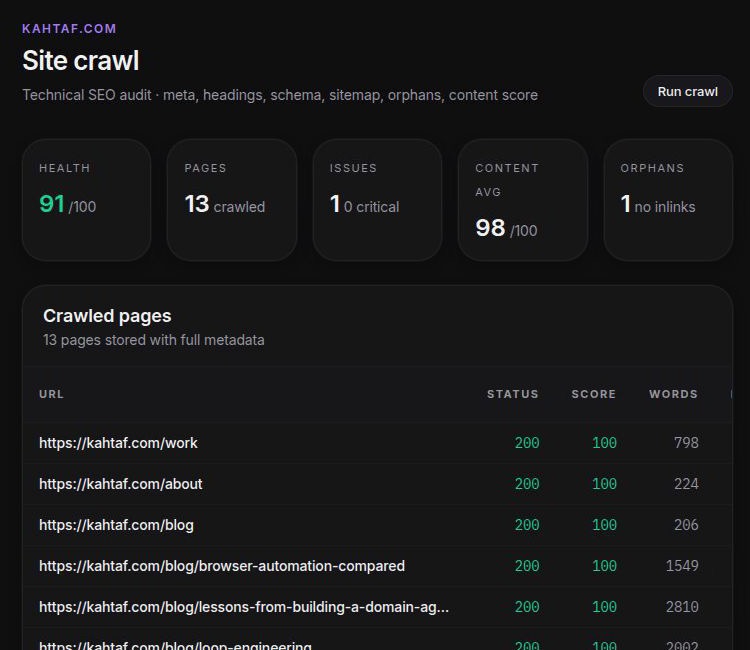Click the Technical SEO audit subtitle
Viewport: 750px width, 650px height.
click(x=280, y=95)
